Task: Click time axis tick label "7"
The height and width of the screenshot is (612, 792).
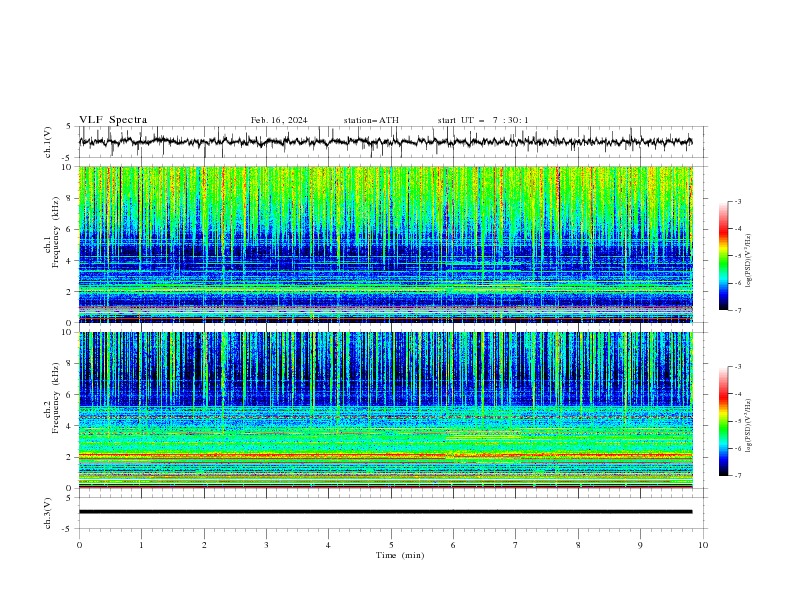Action: [x=516, y=545]
